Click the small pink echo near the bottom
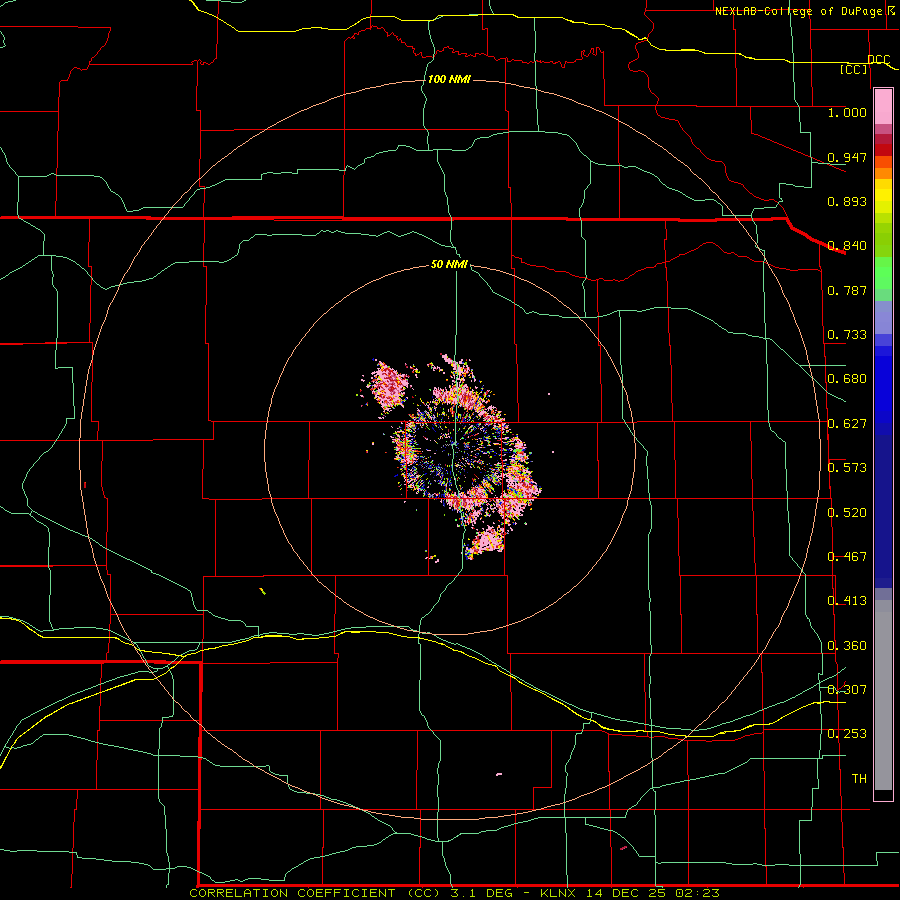 pyautogui.click(x=499, y=774)
